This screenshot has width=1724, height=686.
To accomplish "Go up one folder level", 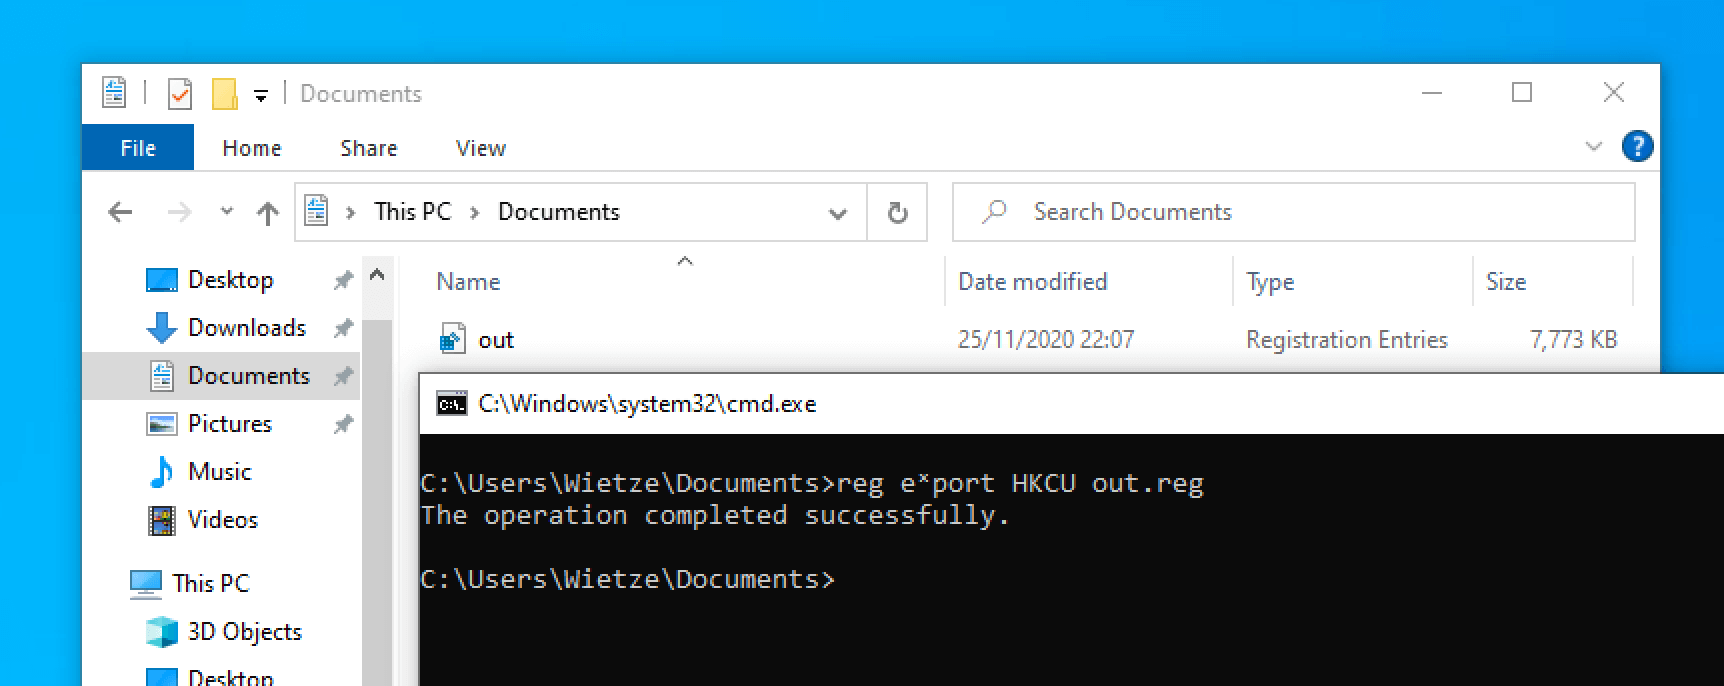I will (268, 212).
